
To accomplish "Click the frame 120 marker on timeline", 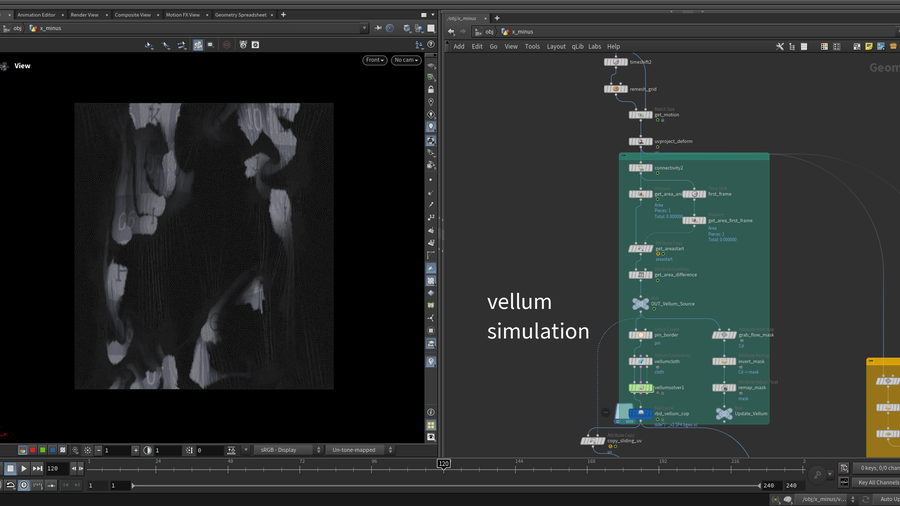I will pyautogui.click(x=442, y=464).
